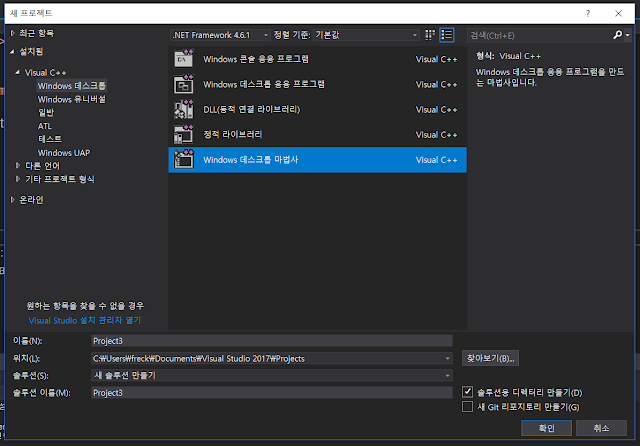Select the 일반 category
640x446 pixels.
46,112
